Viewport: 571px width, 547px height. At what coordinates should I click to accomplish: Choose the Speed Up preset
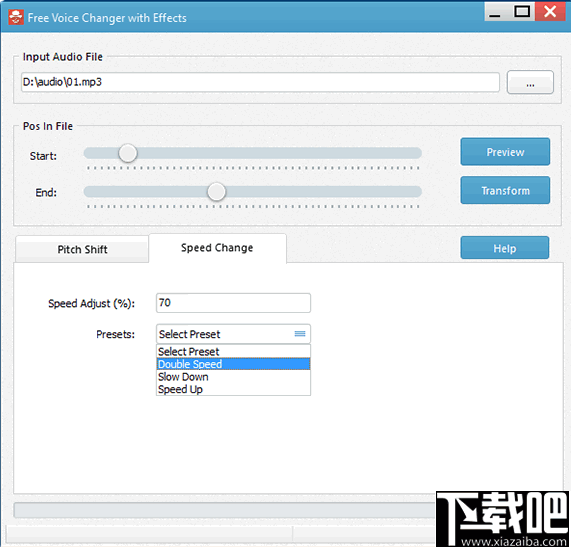(233, 389)
